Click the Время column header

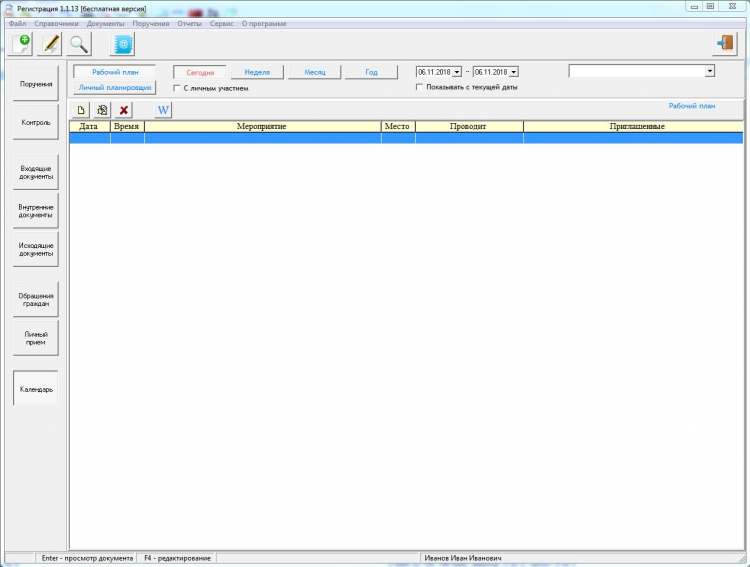click(127, 126)
